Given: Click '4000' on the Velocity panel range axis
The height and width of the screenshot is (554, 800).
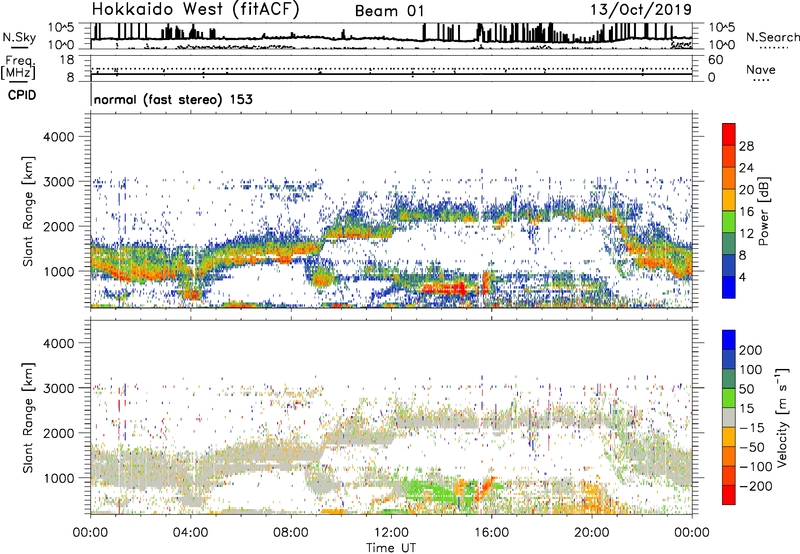Looking at the screenshot, I should [x=59, y=343].
